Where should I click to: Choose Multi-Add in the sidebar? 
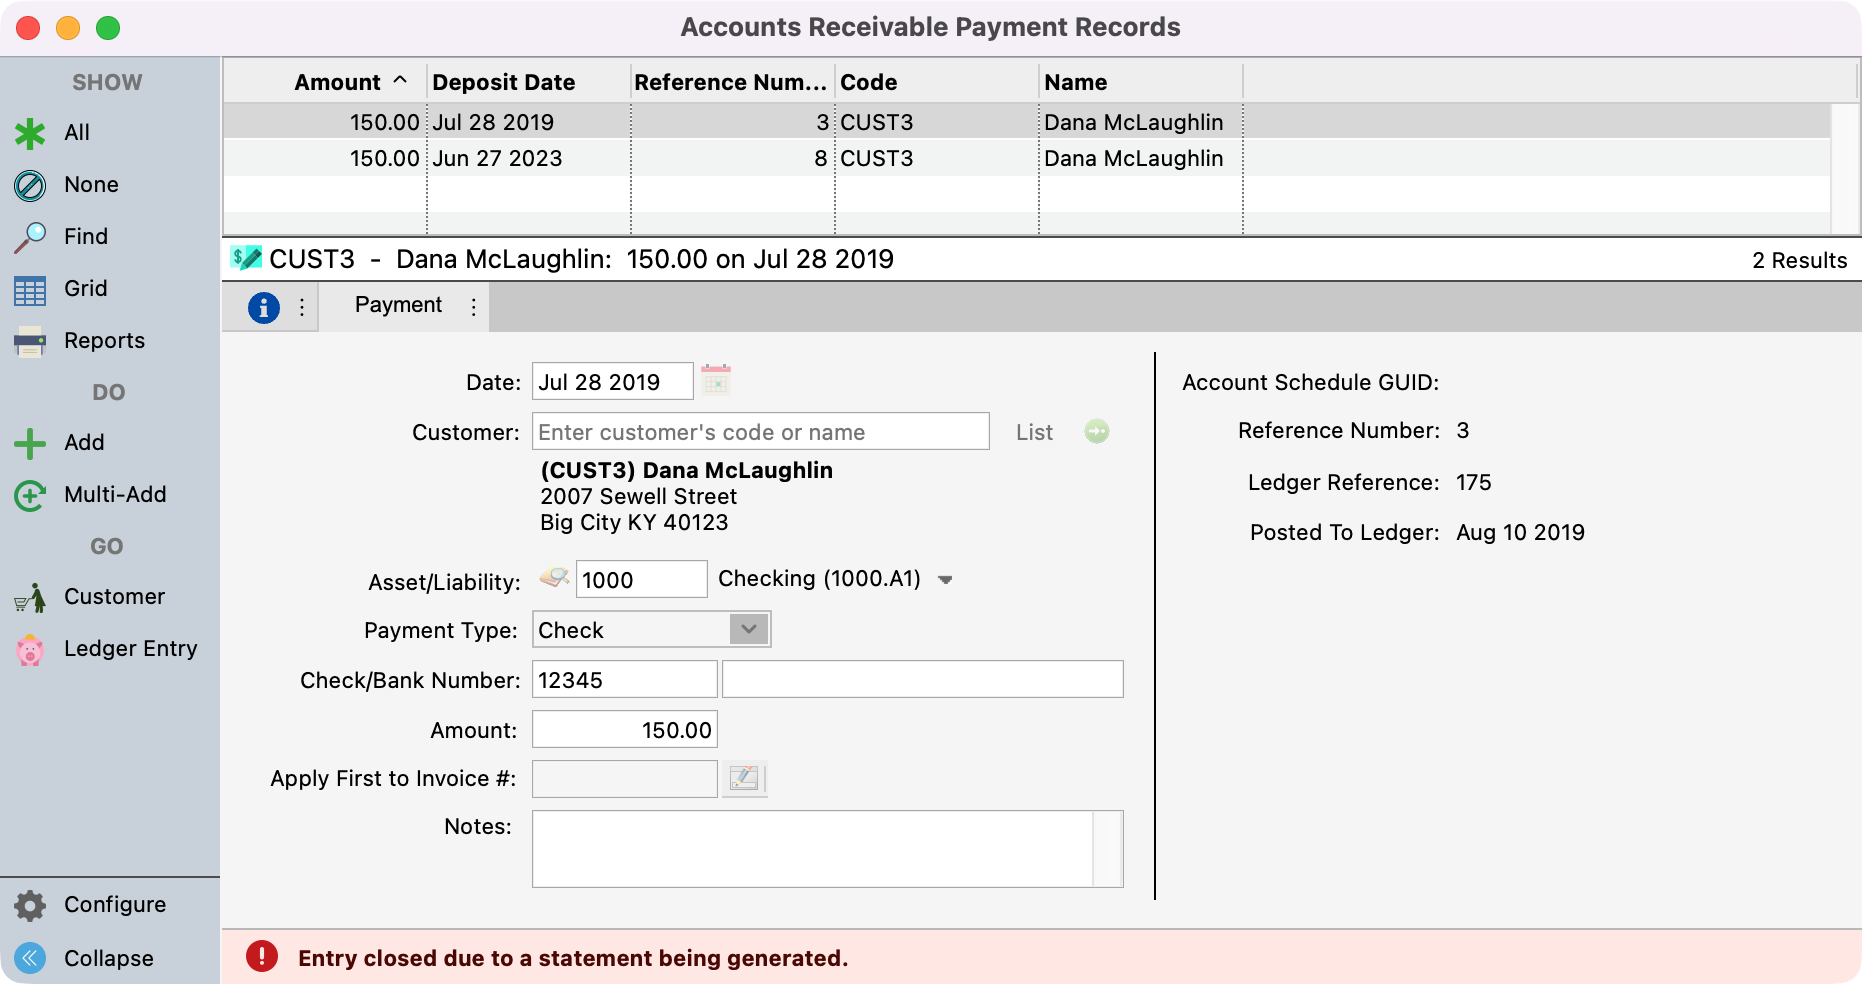(x=115, y=495)
